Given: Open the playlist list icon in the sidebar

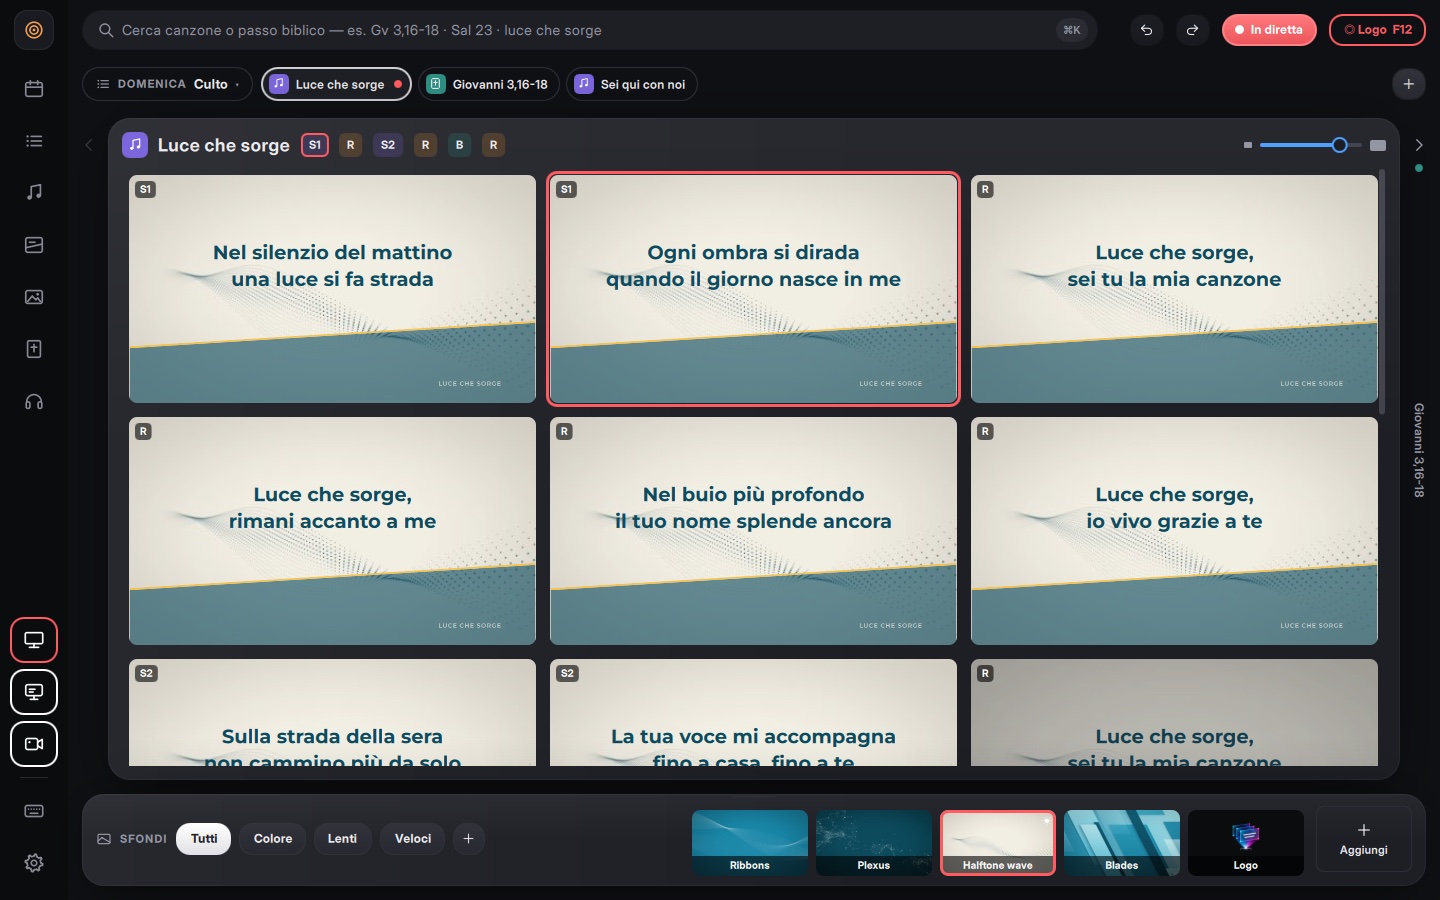Looking at the screenshot, I should pyautogui.click(x=34, y=141).
